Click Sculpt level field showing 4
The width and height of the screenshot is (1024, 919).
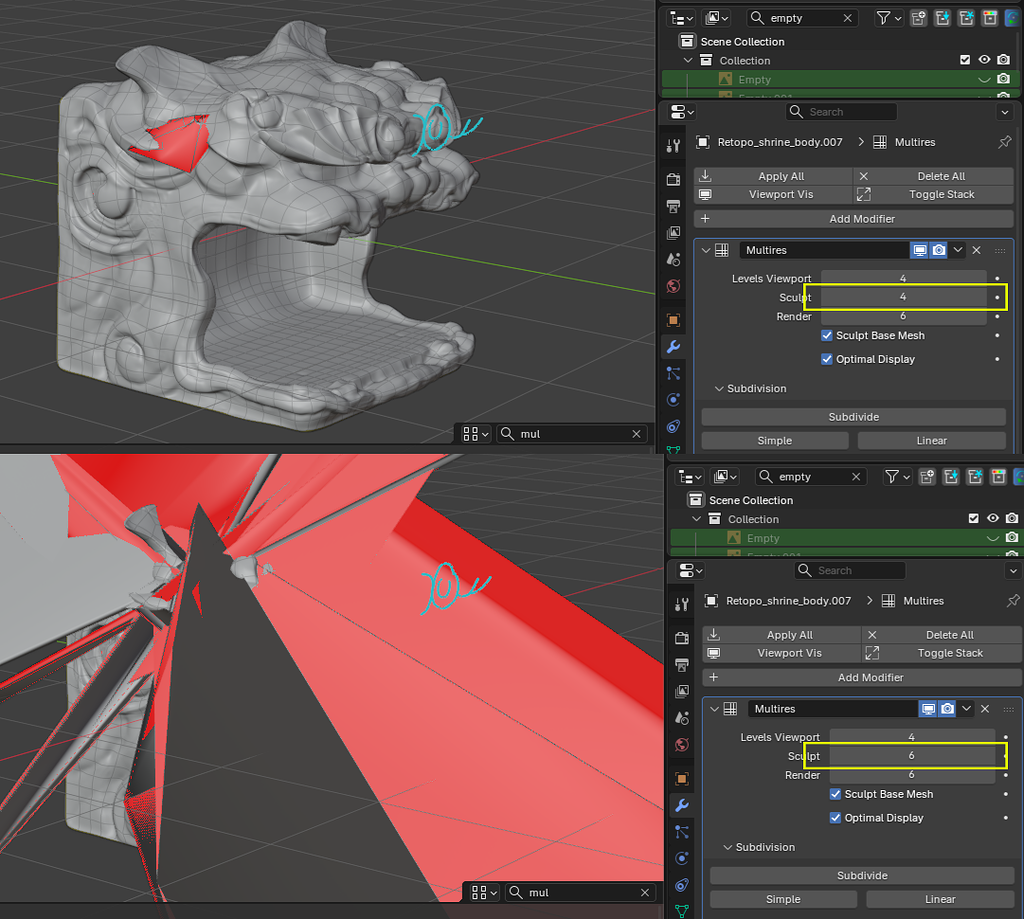pos(903,297)
